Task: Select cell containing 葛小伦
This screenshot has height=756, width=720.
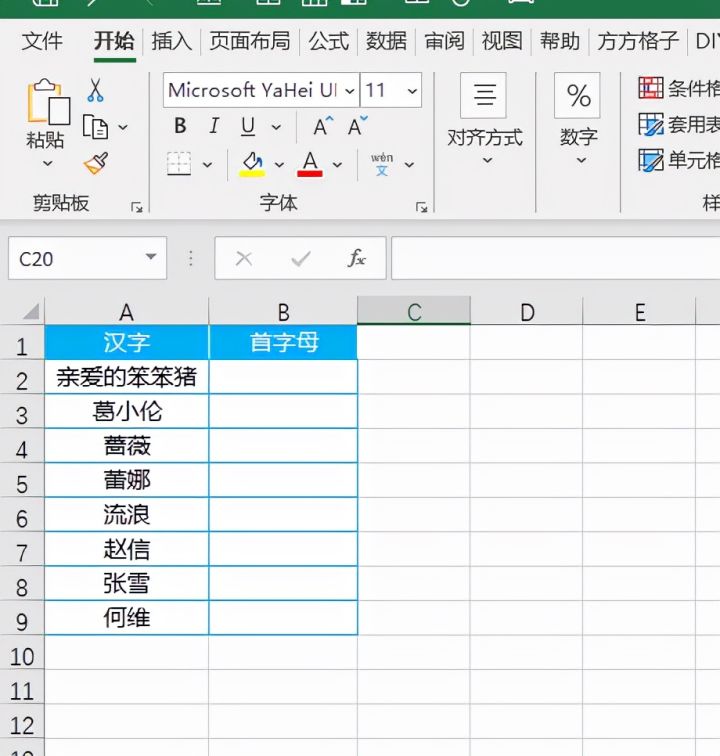Action: click(x=126, y=411)
